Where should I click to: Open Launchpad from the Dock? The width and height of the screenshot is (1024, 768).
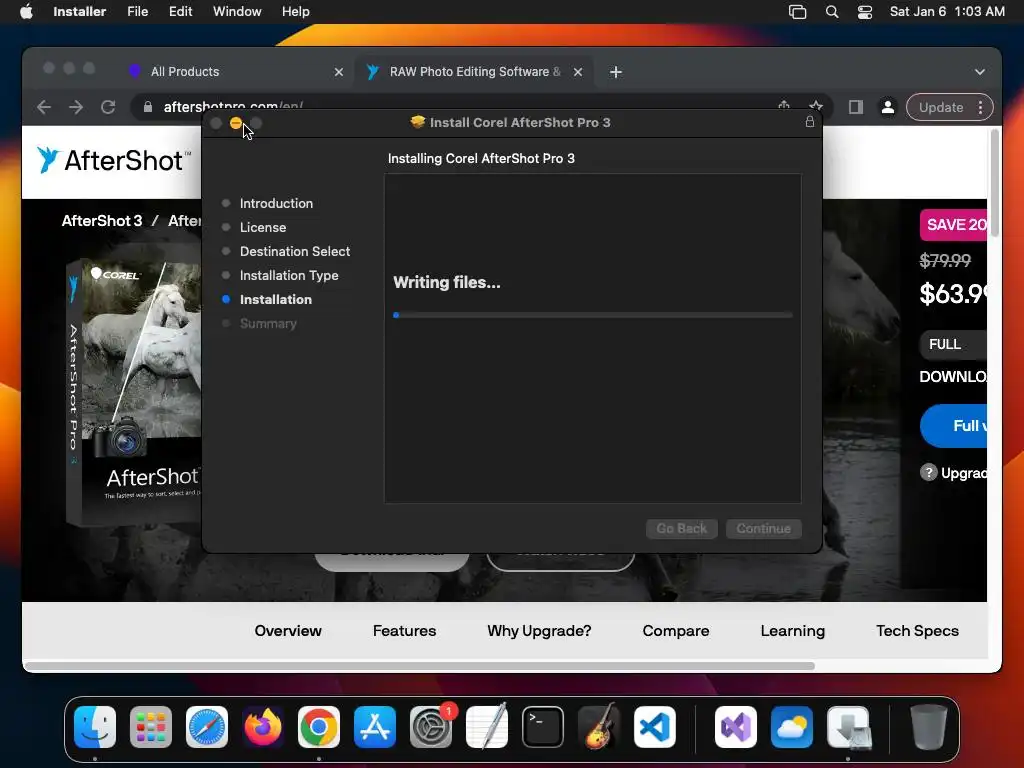pos(151,727)
